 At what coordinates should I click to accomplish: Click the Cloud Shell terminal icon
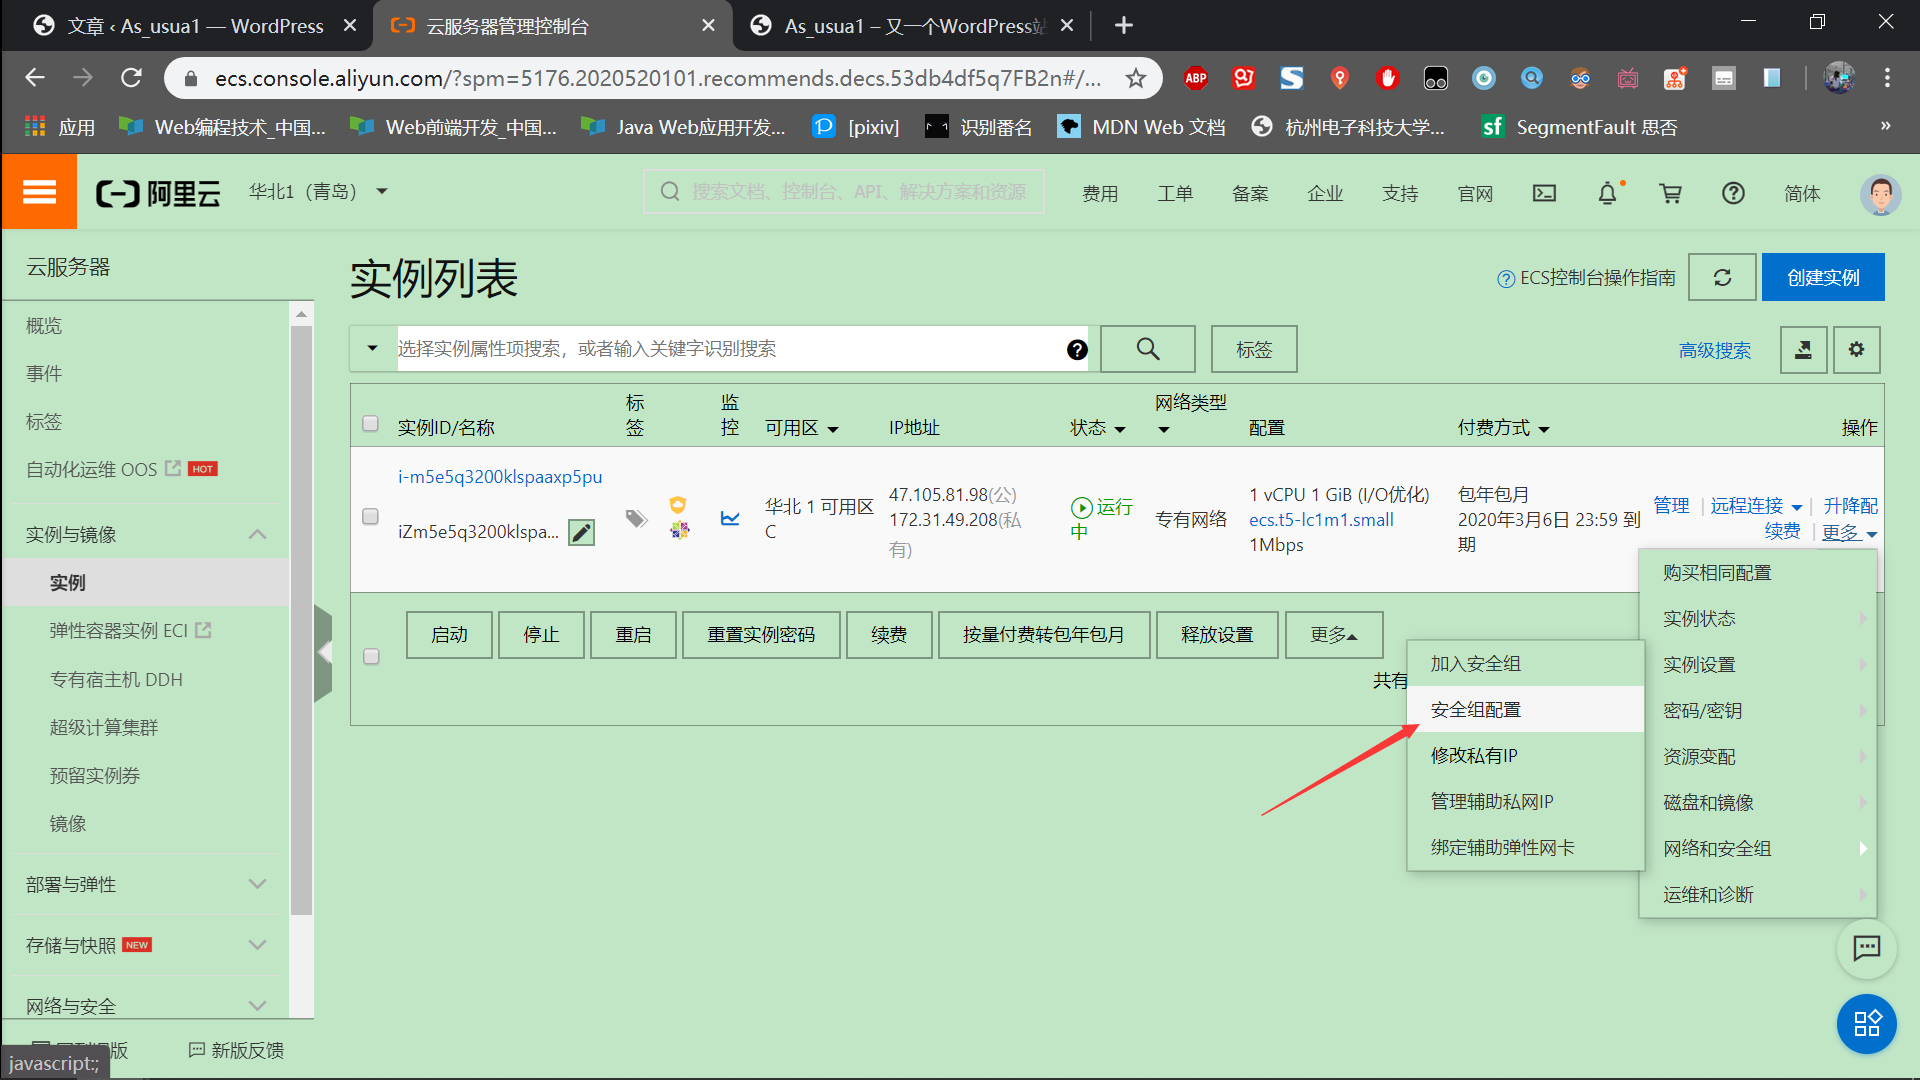pyautogui.click(x=1544, y=193)
